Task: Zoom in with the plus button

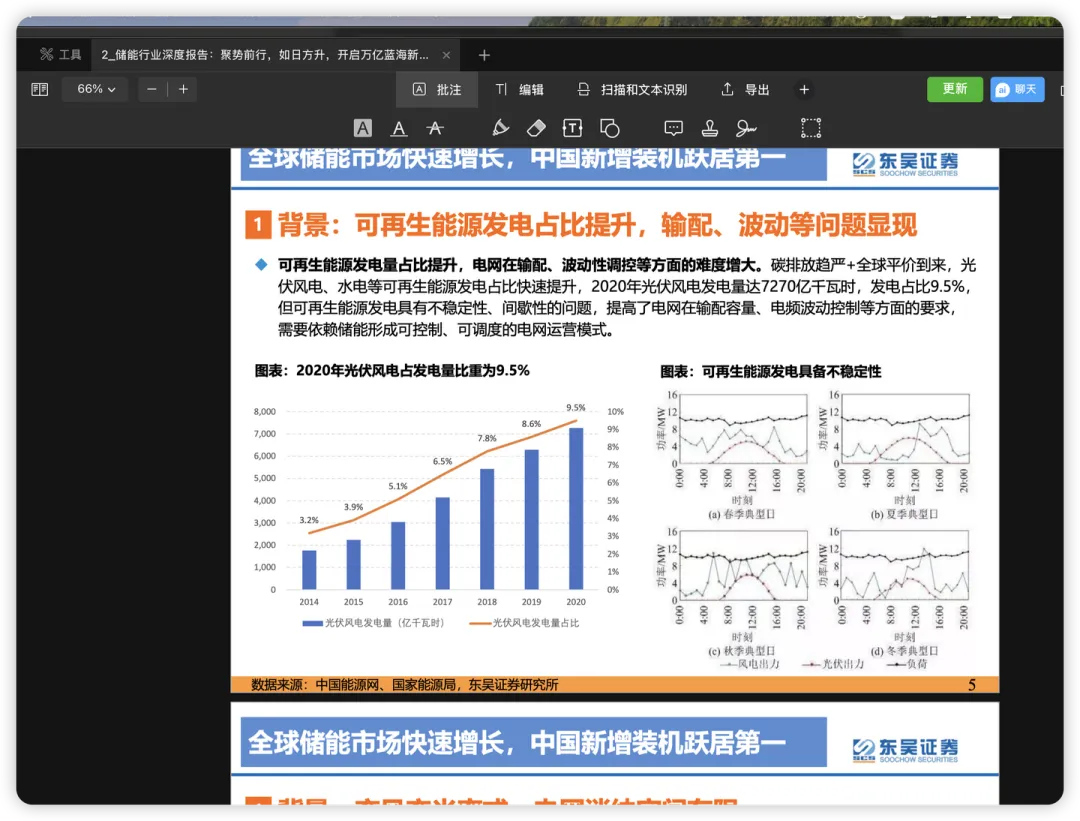Action: (183, 90)
